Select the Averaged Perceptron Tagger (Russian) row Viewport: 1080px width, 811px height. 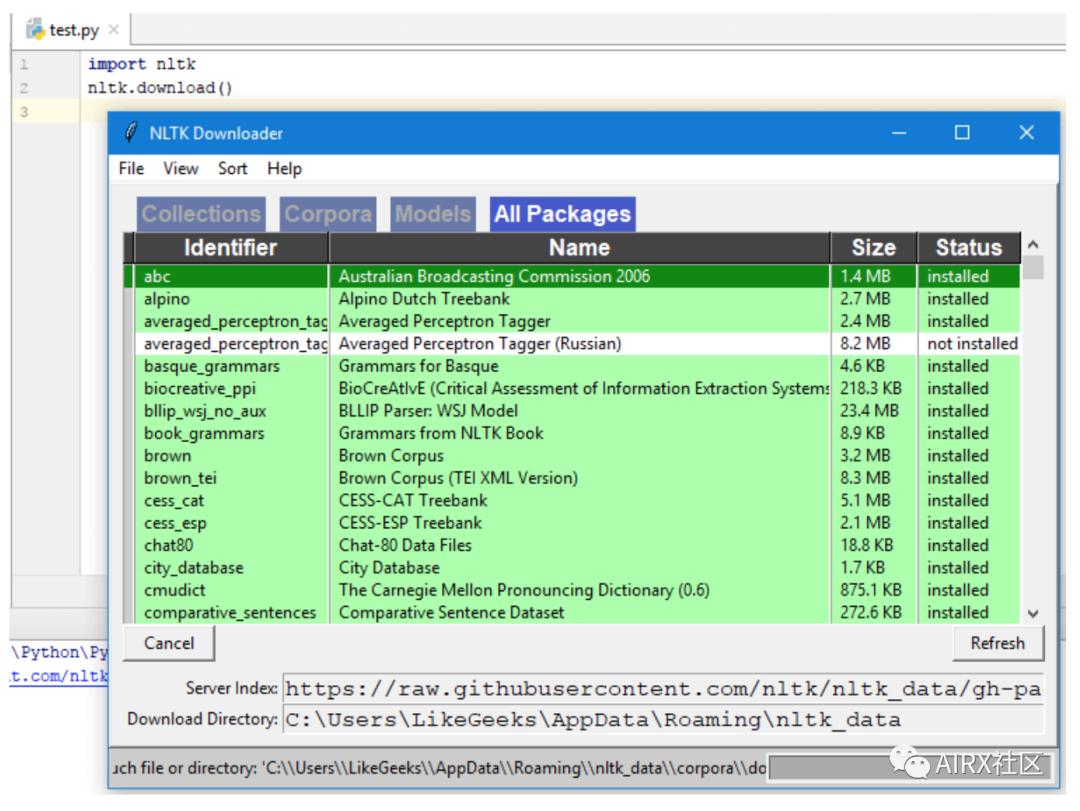click(480, 344)
